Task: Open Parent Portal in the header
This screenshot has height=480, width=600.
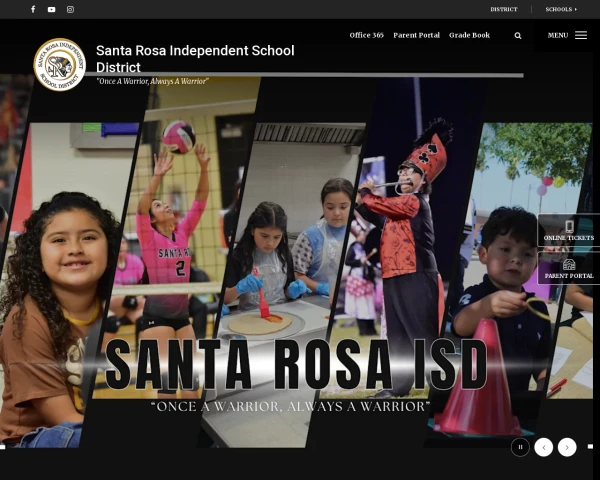Action: click(x=416, y=35)
